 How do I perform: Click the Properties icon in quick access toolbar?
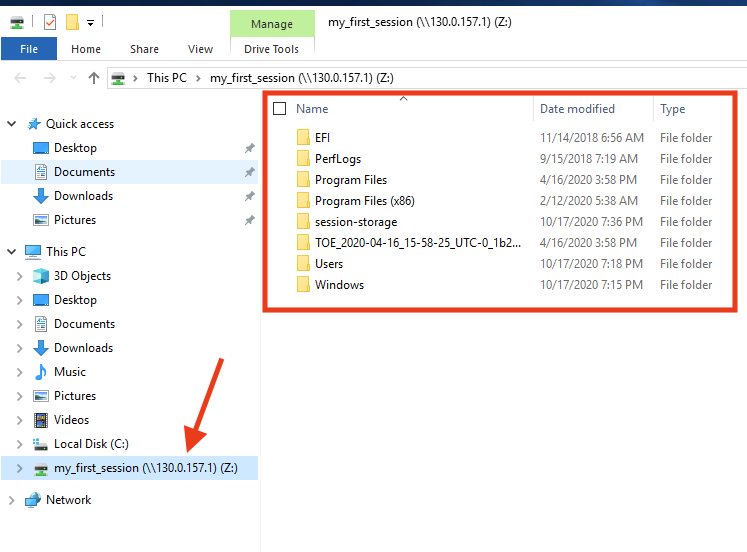pyautogui.click(x=50, y=22)
